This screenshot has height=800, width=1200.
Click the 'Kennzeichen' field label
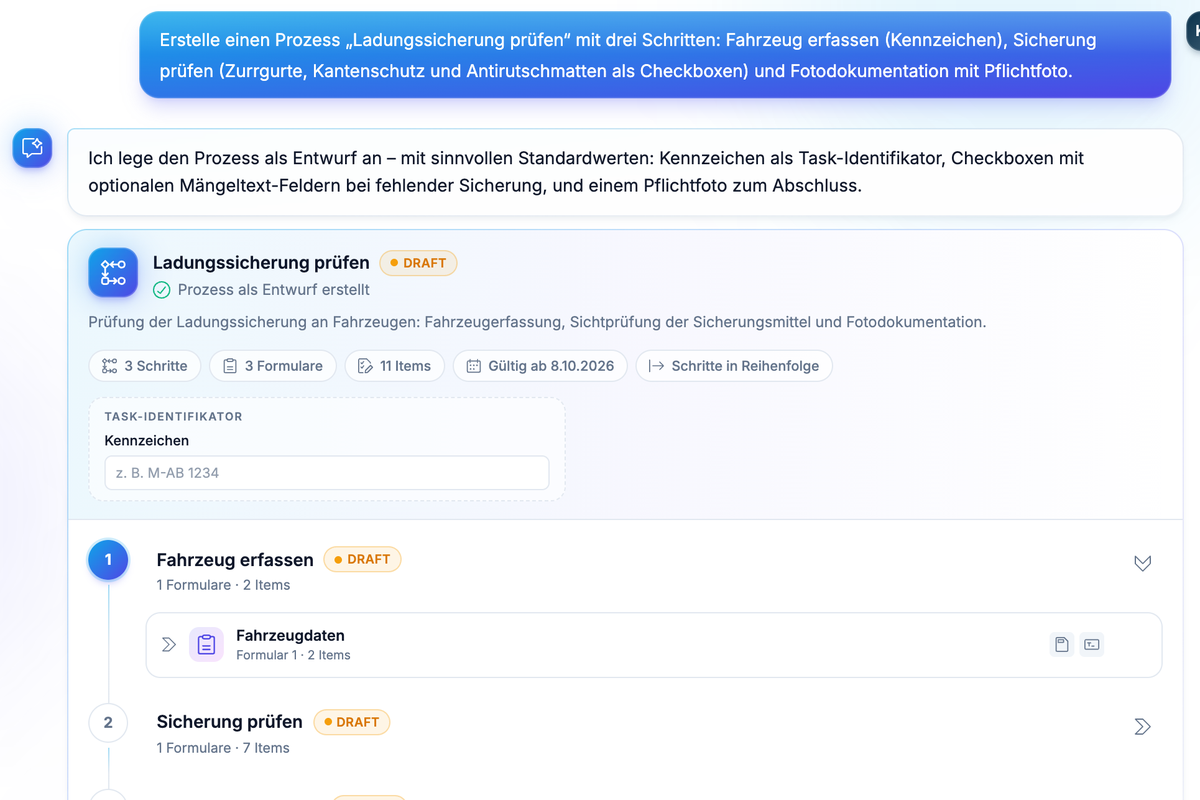click(x=147, y=440)
